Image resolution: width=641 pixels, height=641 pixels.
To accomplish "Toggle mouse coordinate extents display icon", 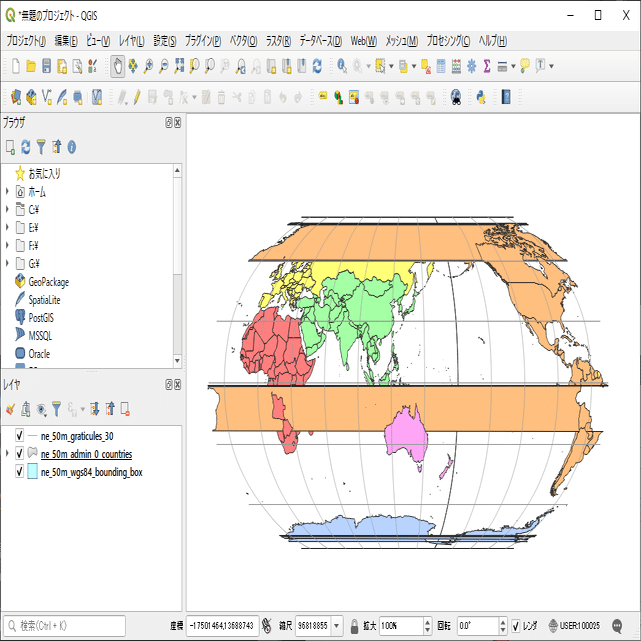I will click(x=267, y=626).
